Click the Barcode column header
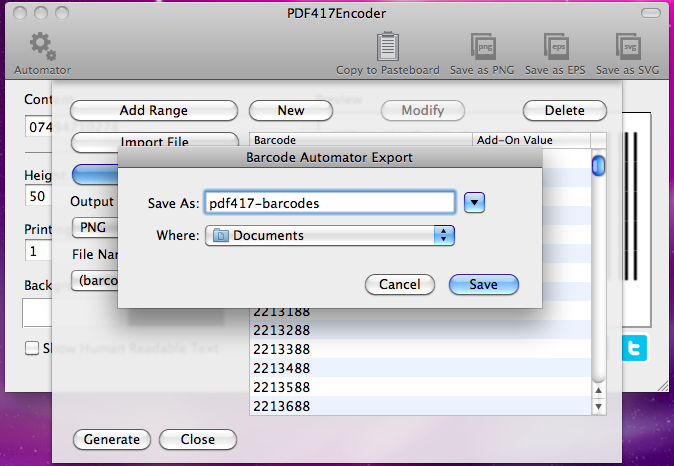 361,140
